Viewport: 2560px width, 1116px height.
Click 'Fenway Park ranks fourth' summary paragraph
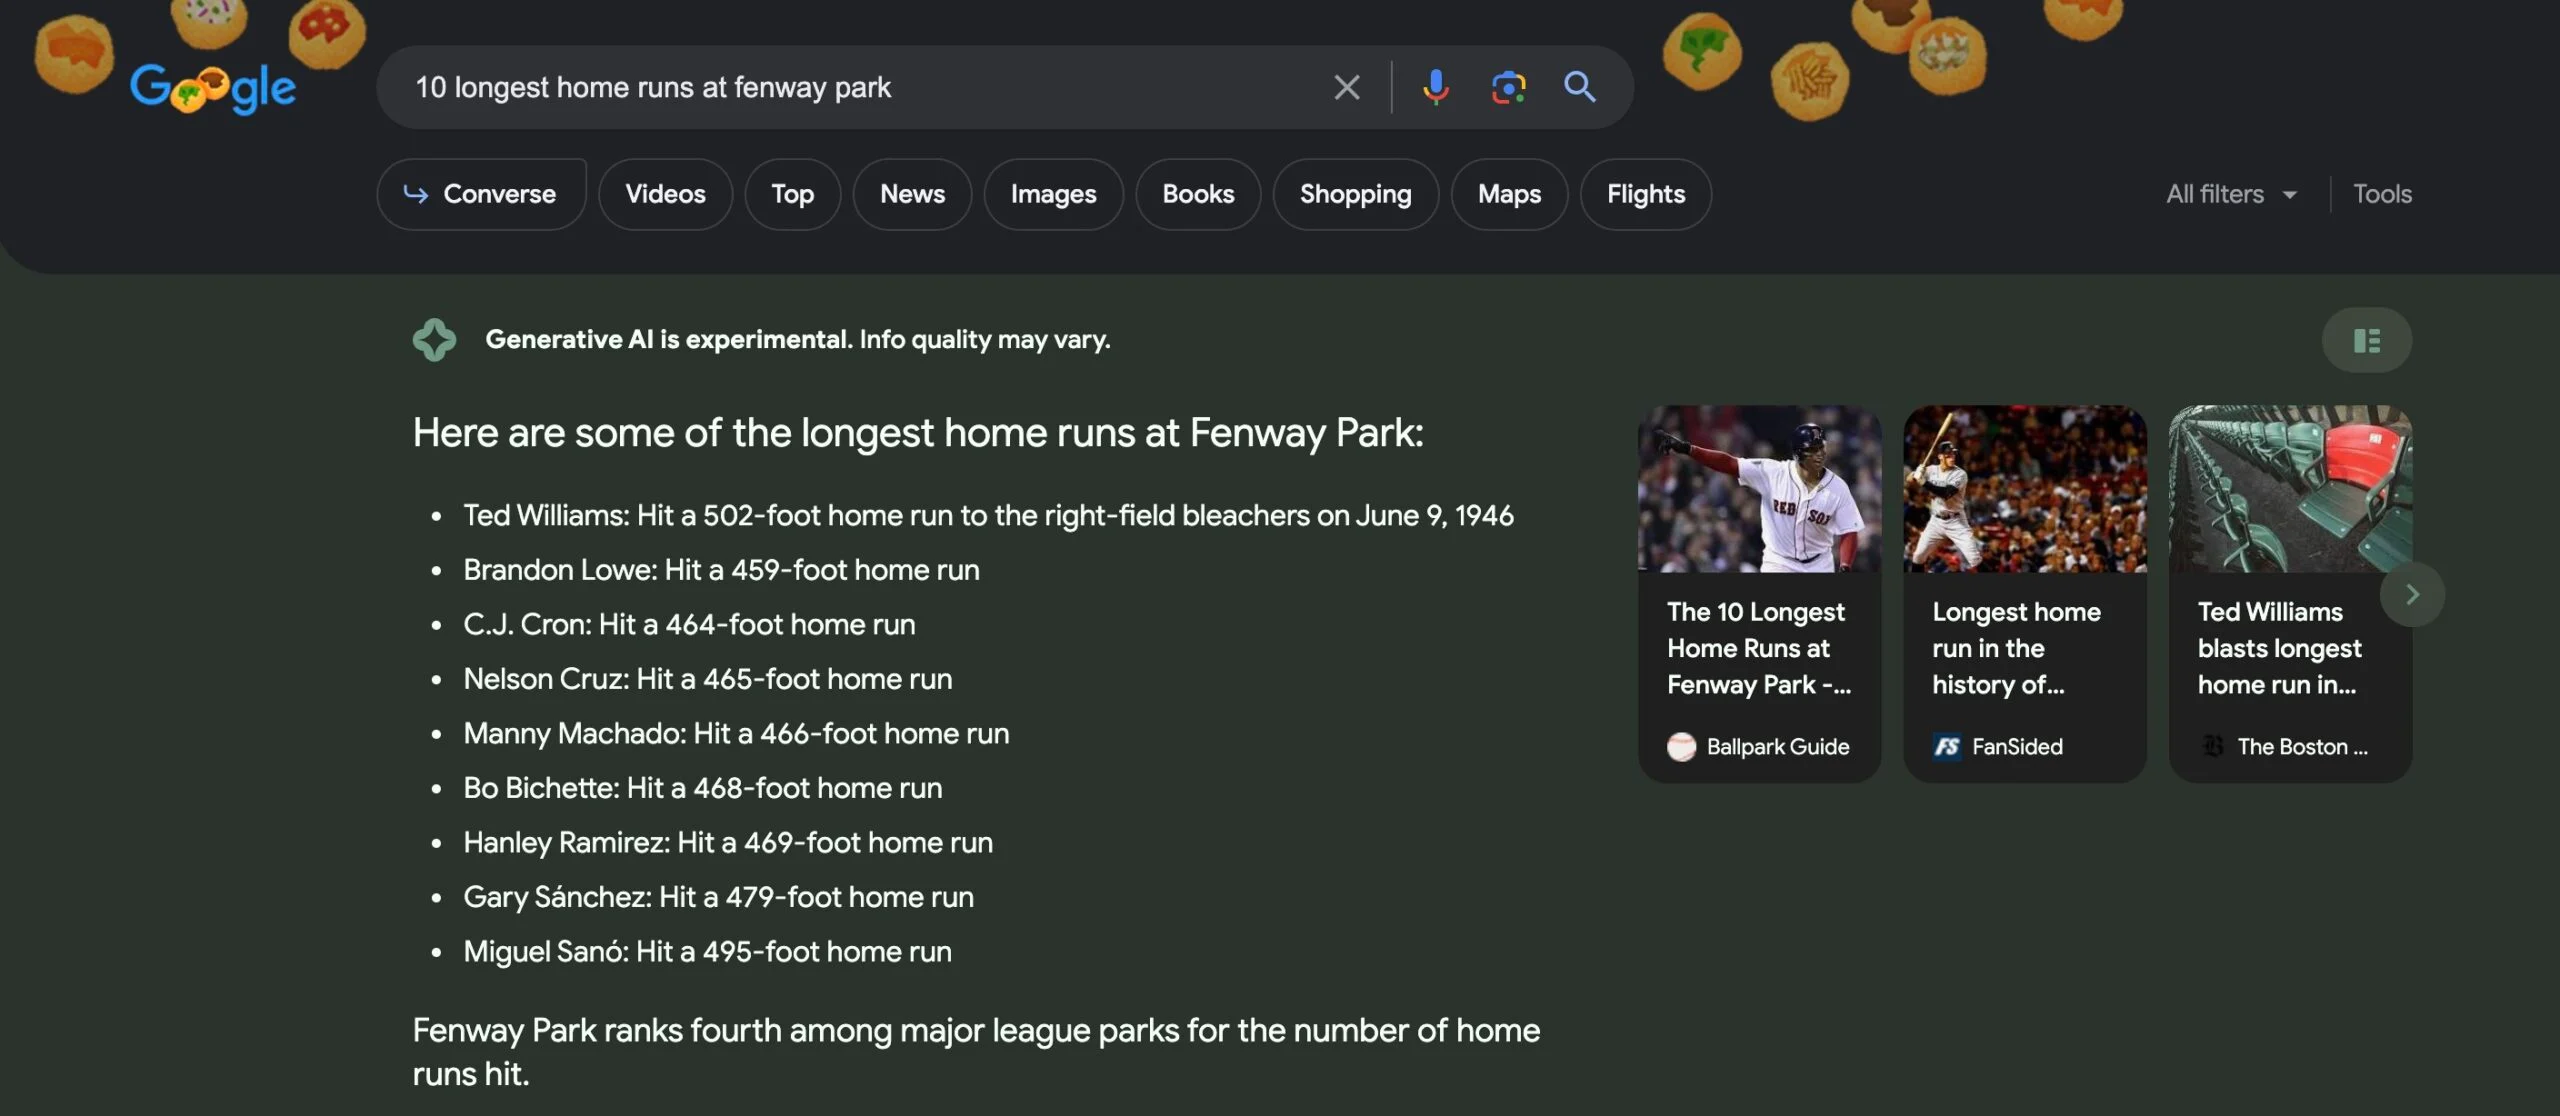(976, 1052)
